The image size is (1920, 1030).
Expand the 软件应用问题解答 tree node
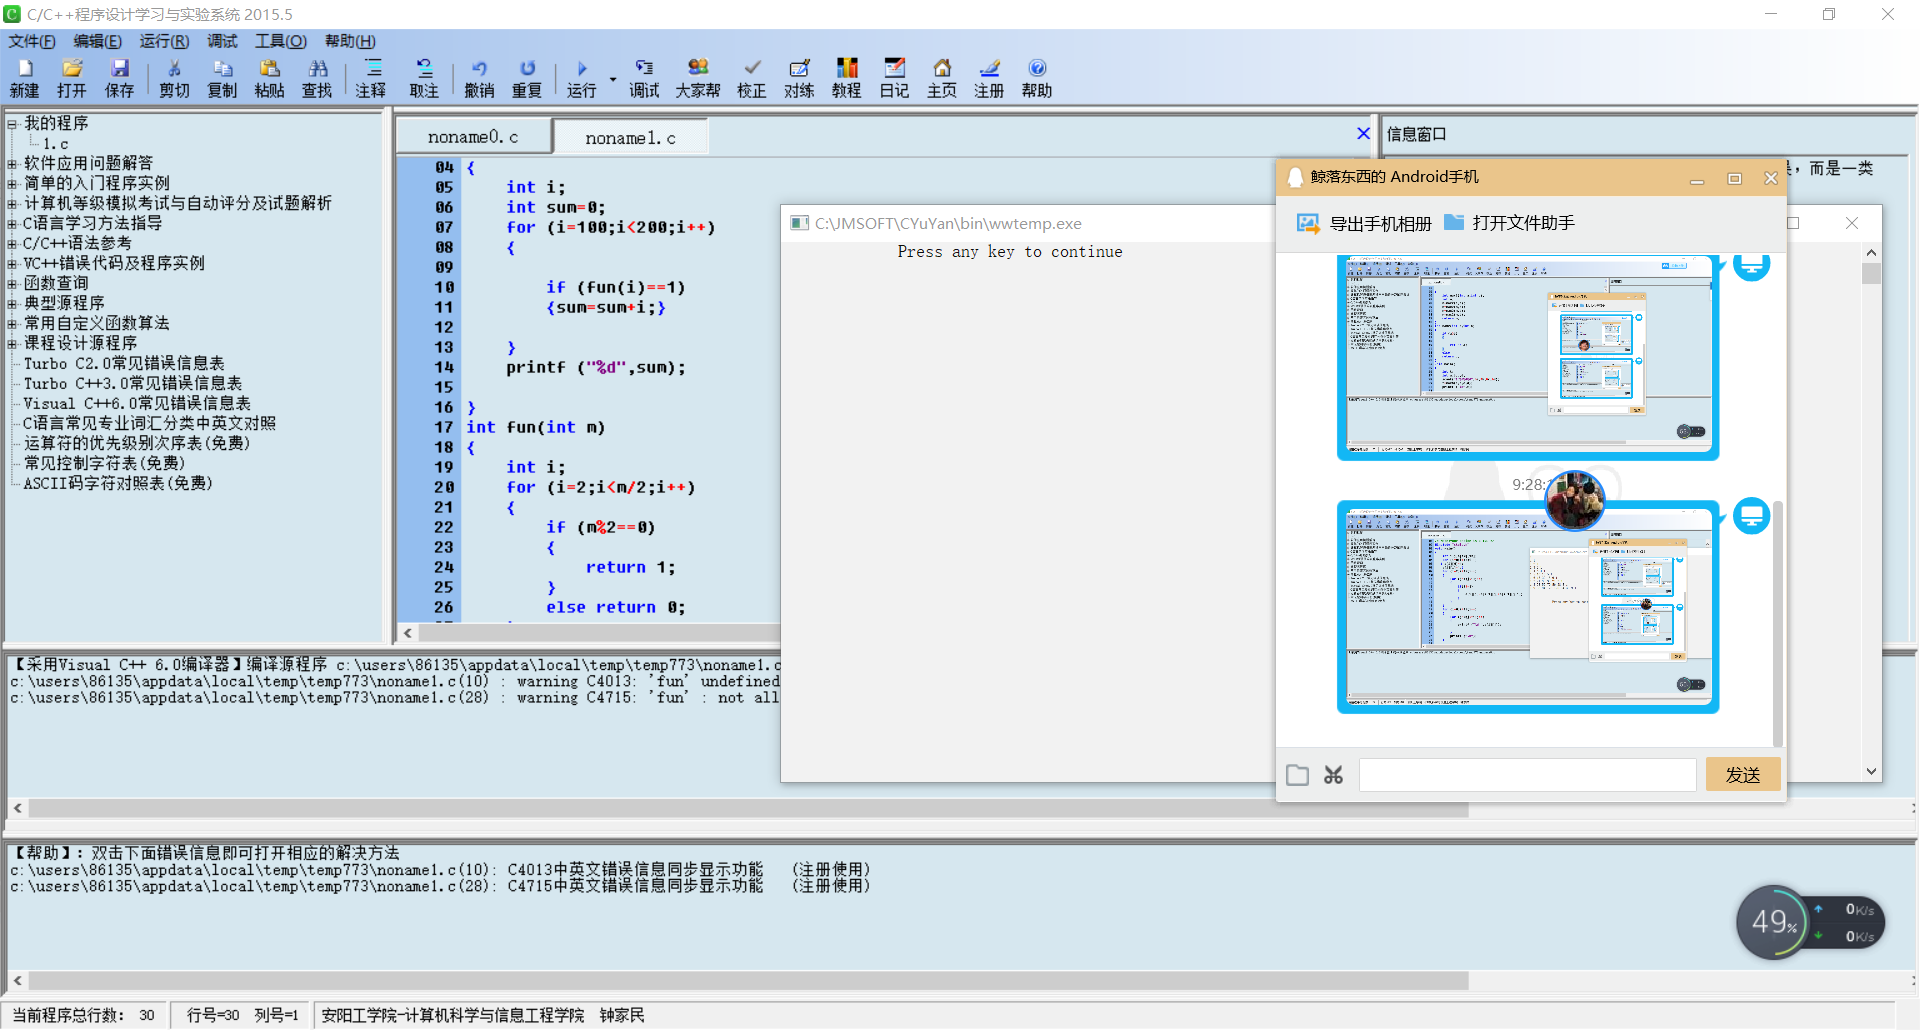(12, 164)
